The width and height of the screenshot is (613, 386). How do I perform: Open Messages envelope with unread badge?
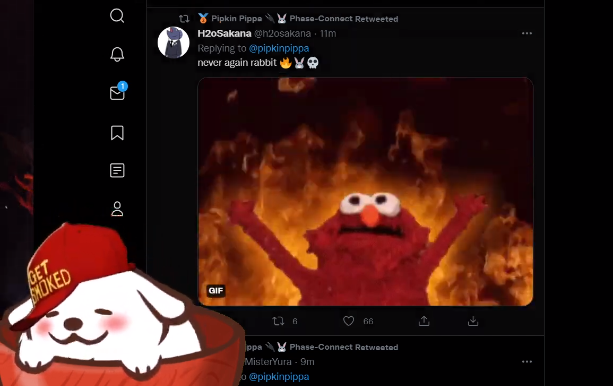[x=118, y=92]
